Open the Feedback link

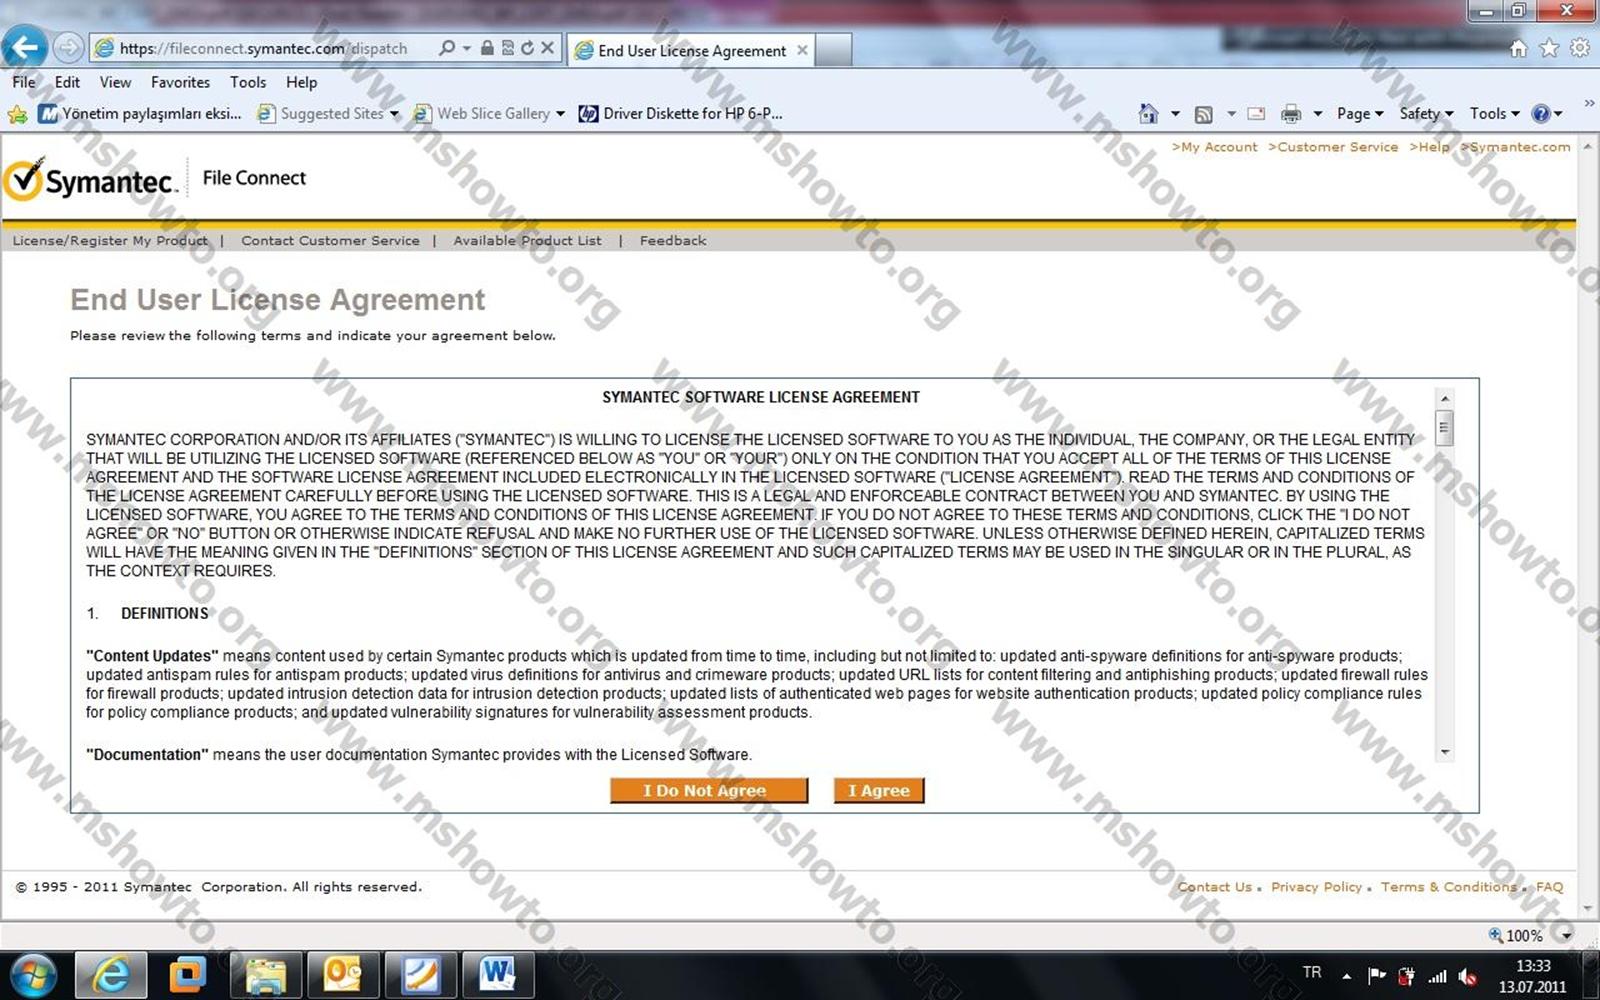point(673,241)
